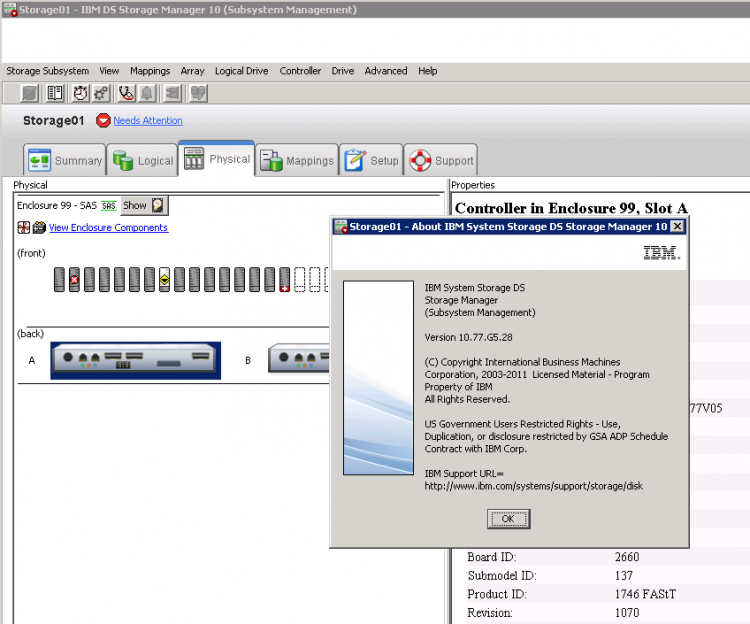Click the green SAS interface icon
The width and height of the screenshot is (750, 624).
tap(109, 206)
